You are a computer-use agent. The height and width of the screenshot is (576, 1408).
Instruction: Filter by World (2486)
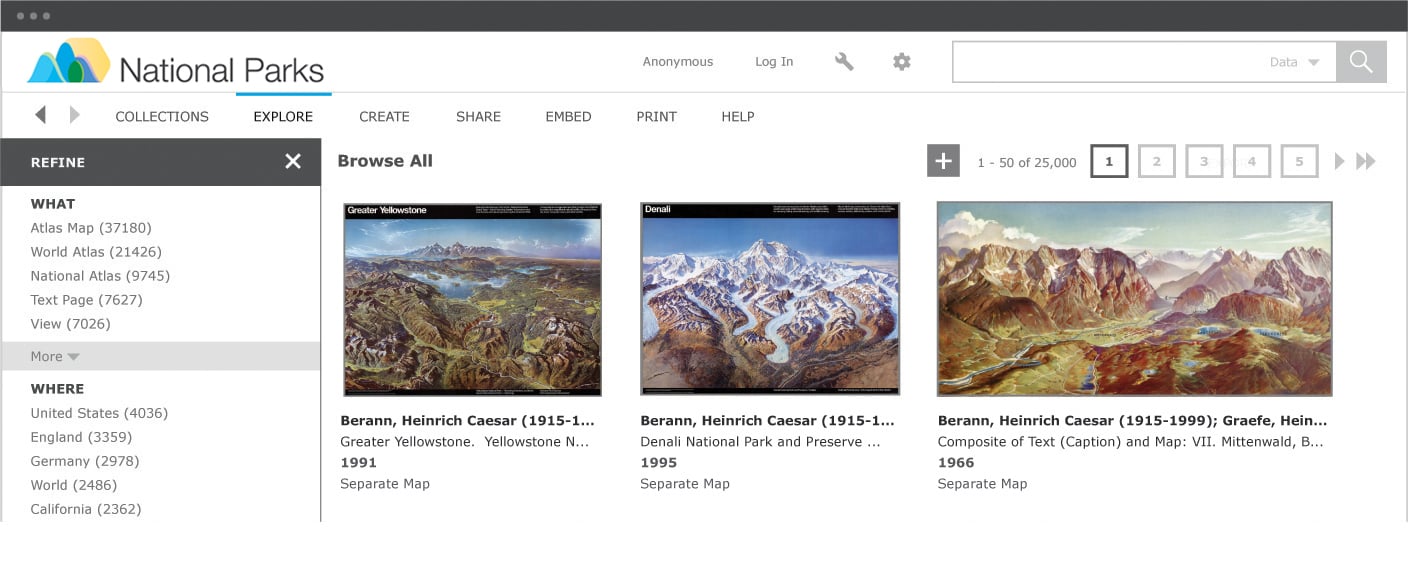click(x=74, y=485)
